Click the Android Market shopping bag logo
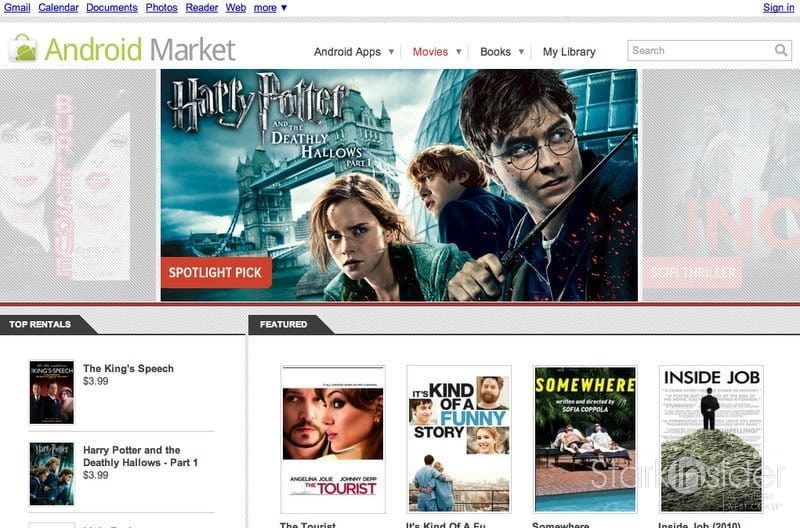Screen dimensions: 800x528 pos(22,48)
